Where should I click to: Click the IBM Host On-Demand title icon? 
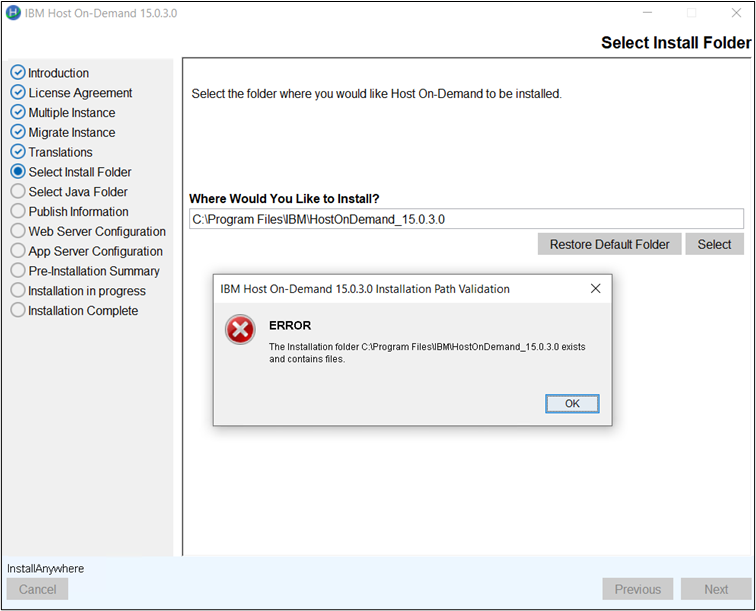[12, 13]
